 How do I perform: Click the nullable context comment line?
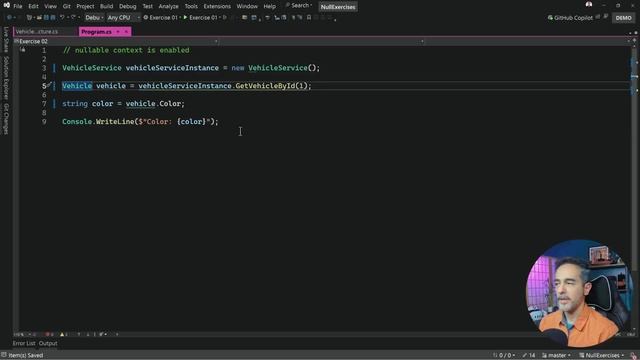[126, 50]
